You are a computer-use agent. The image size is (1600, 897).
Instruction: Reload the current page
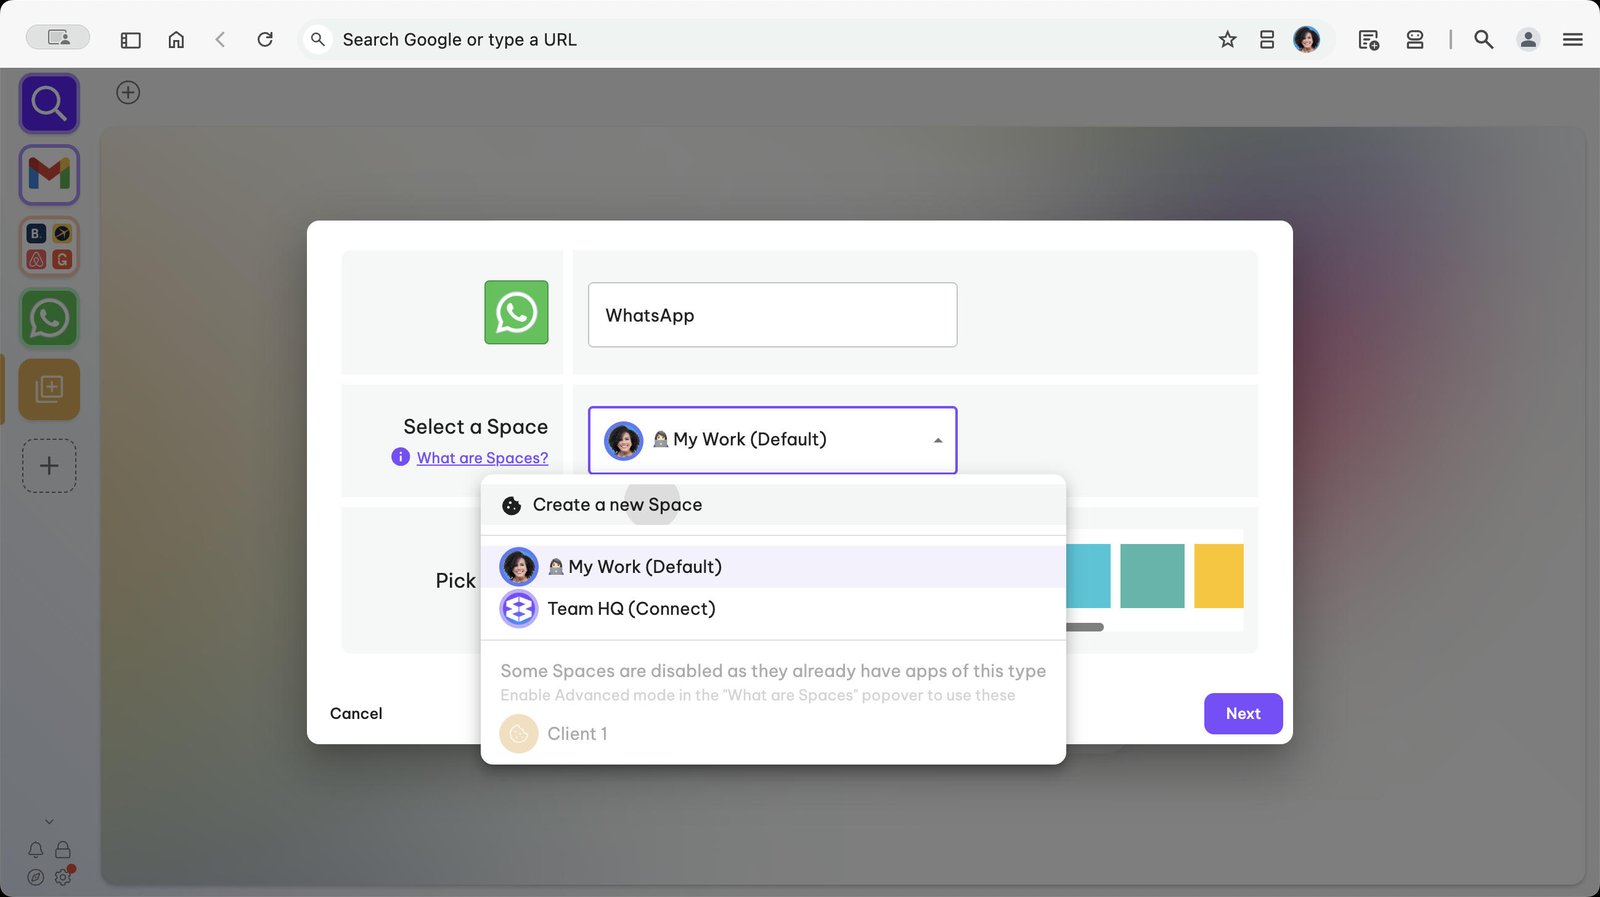(x=265, y=40)
